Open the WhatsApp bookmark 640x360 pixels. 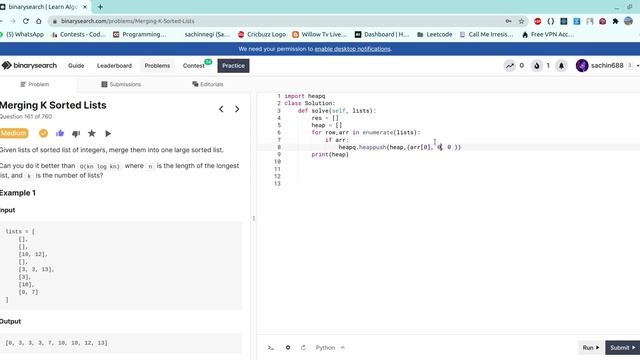22,35
